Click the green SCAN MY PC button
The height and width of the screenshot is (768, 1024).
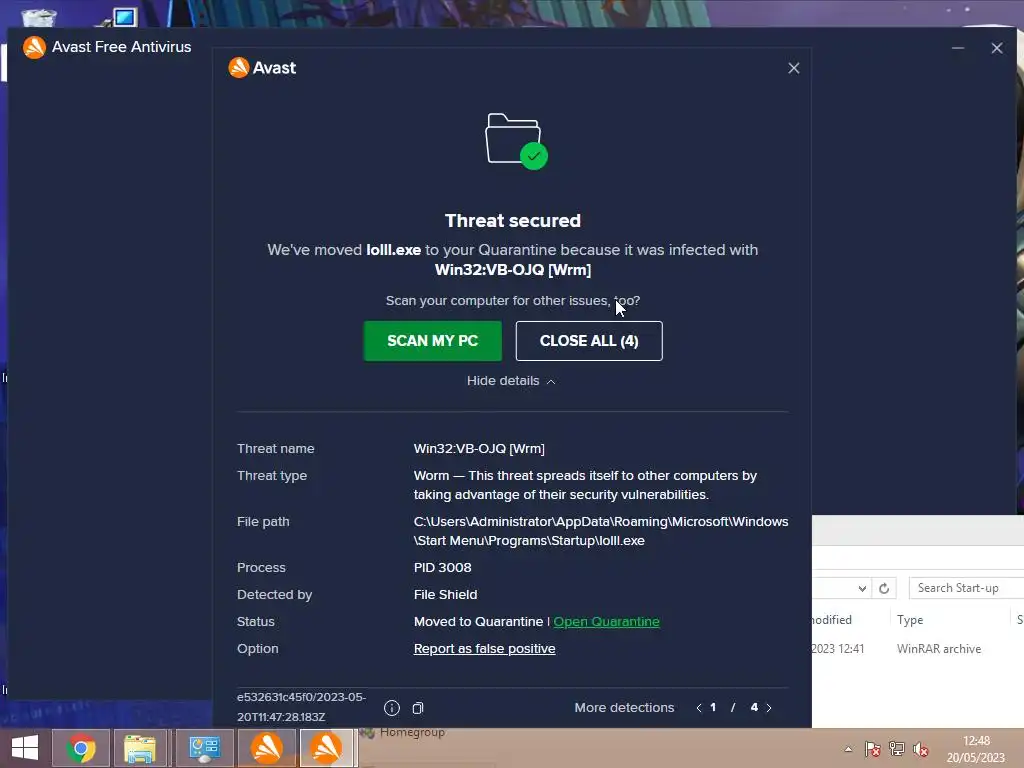coord(432,341)
